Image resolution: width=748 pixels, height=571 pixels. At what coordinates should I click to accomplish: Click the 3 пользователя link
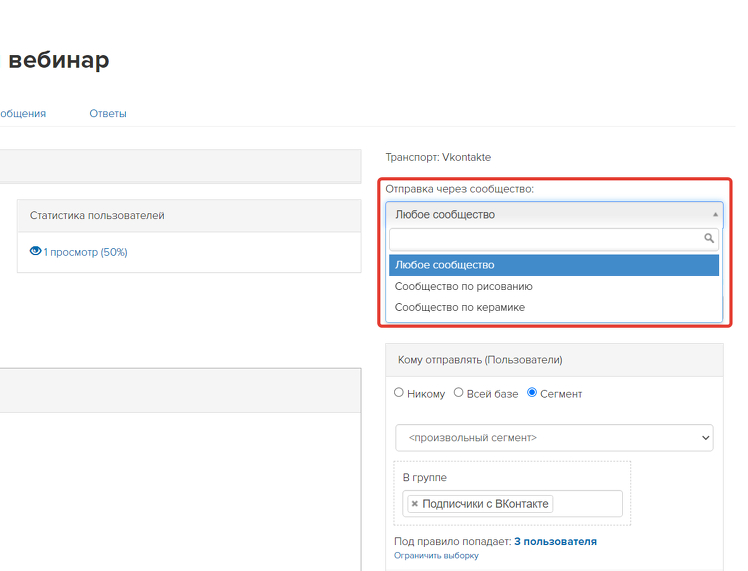555,541
